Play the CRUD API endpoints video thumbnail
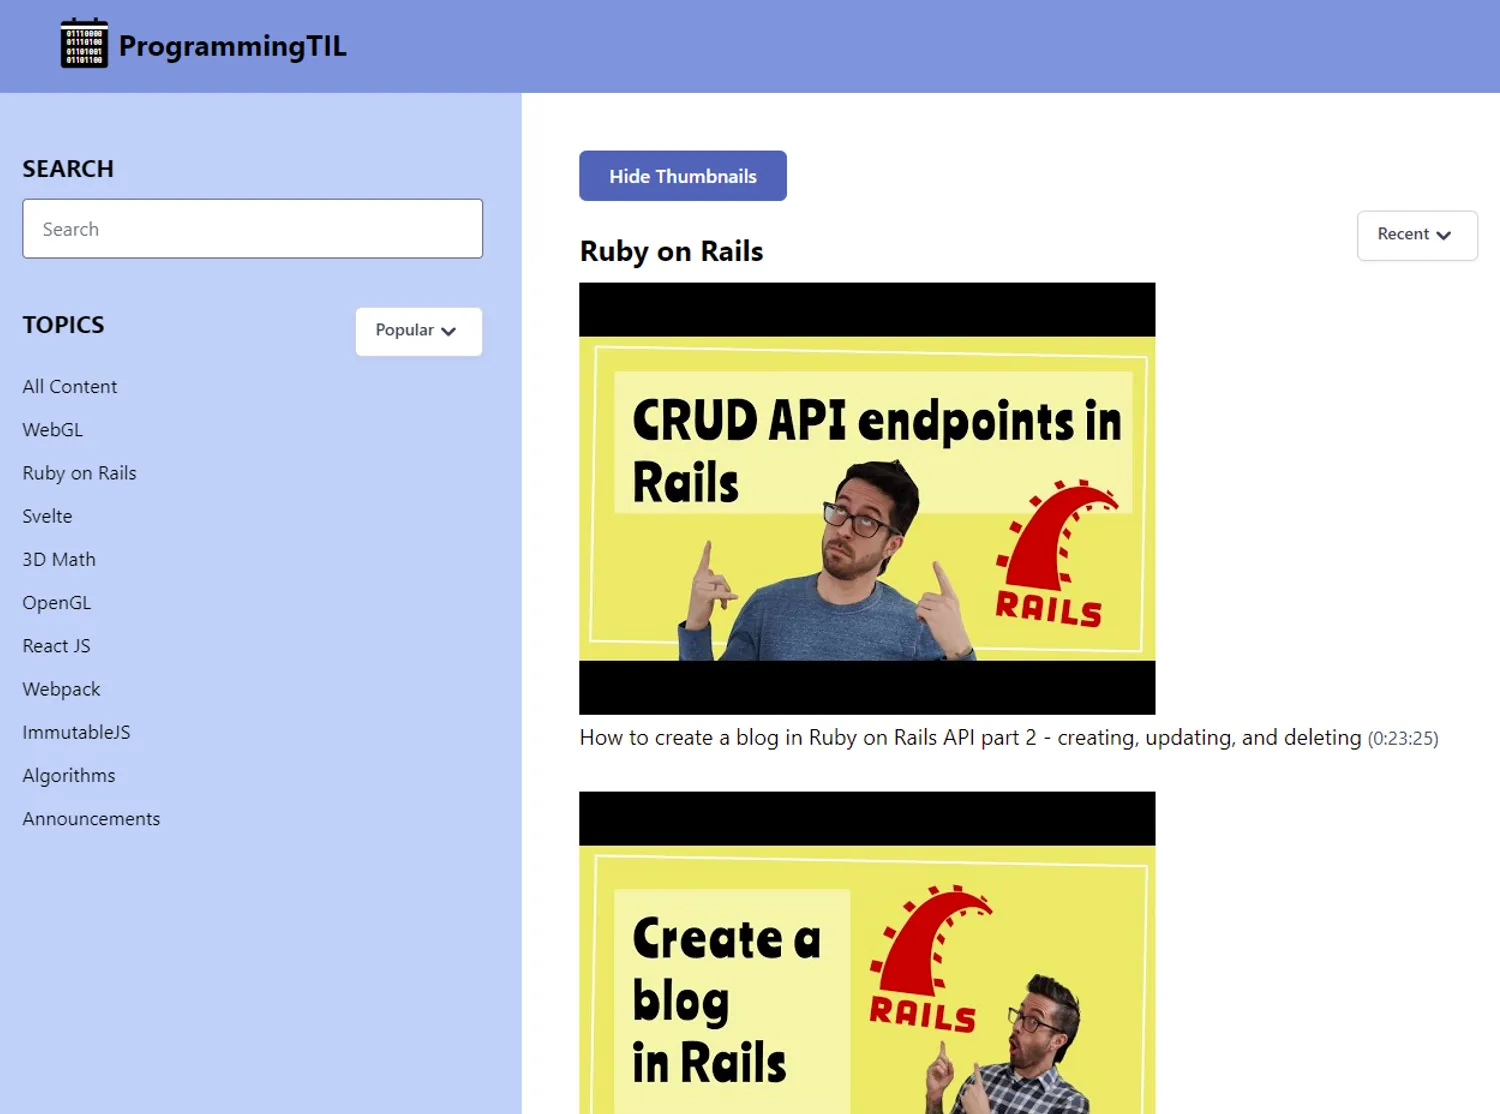Image resolution: width=1500 pixels, height=1114 pixels. 867,498
